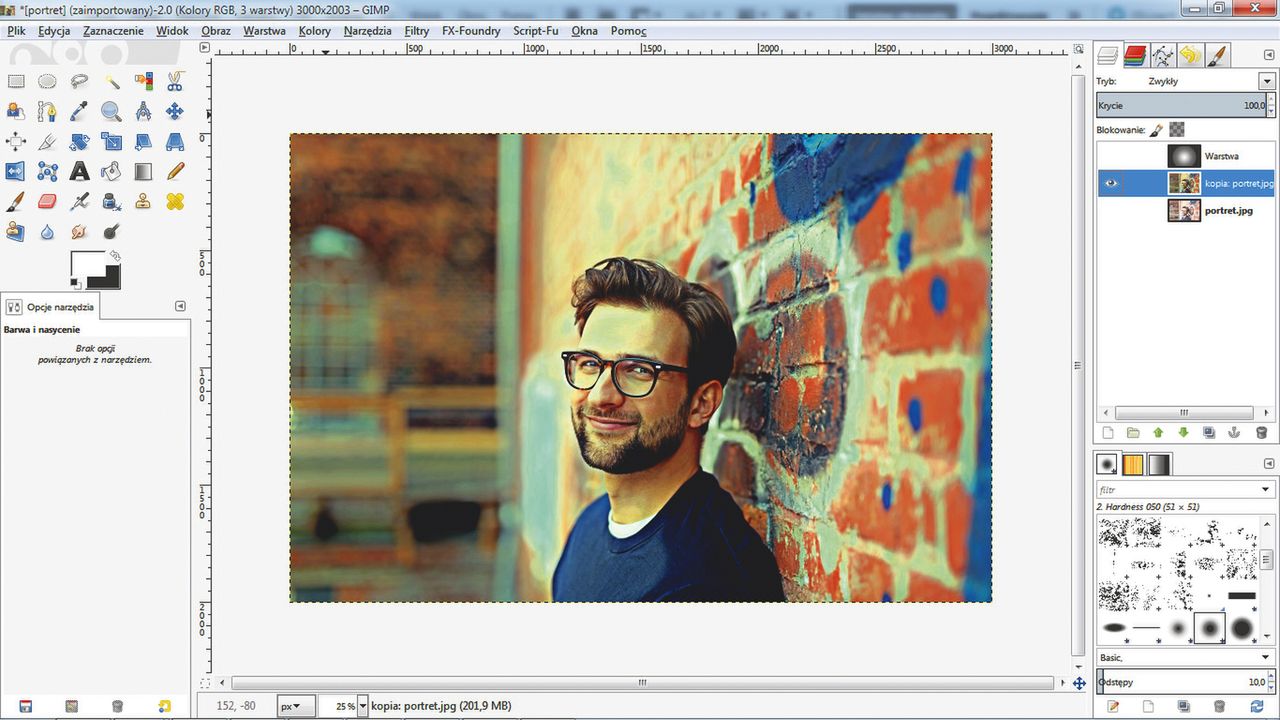Select the Perspective tool

[x=175, y=141]
